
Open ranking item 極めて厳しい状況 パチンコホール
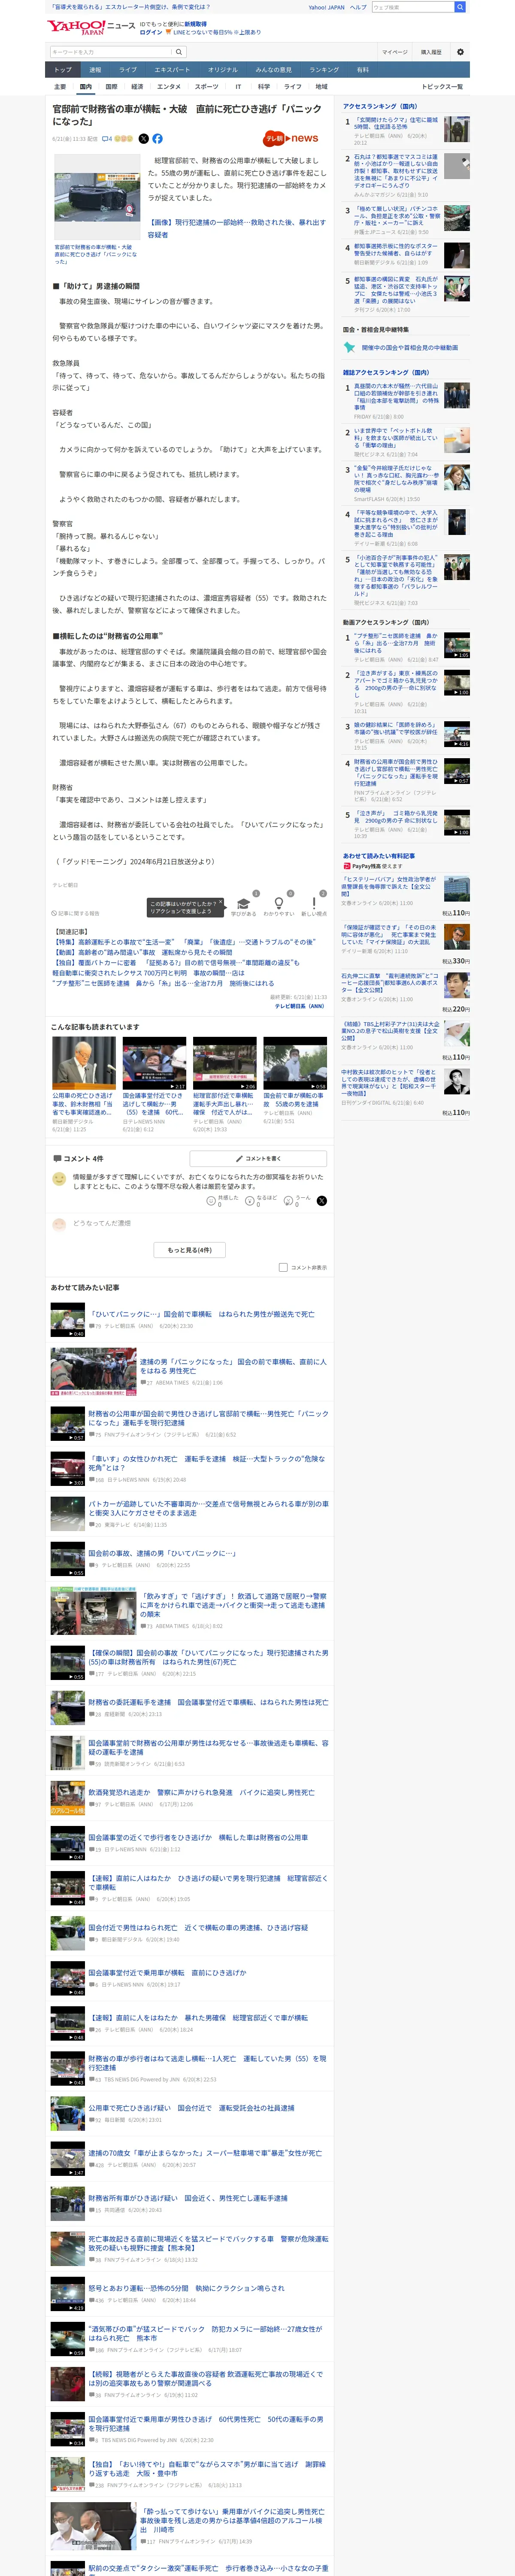[x=397, y=217]
